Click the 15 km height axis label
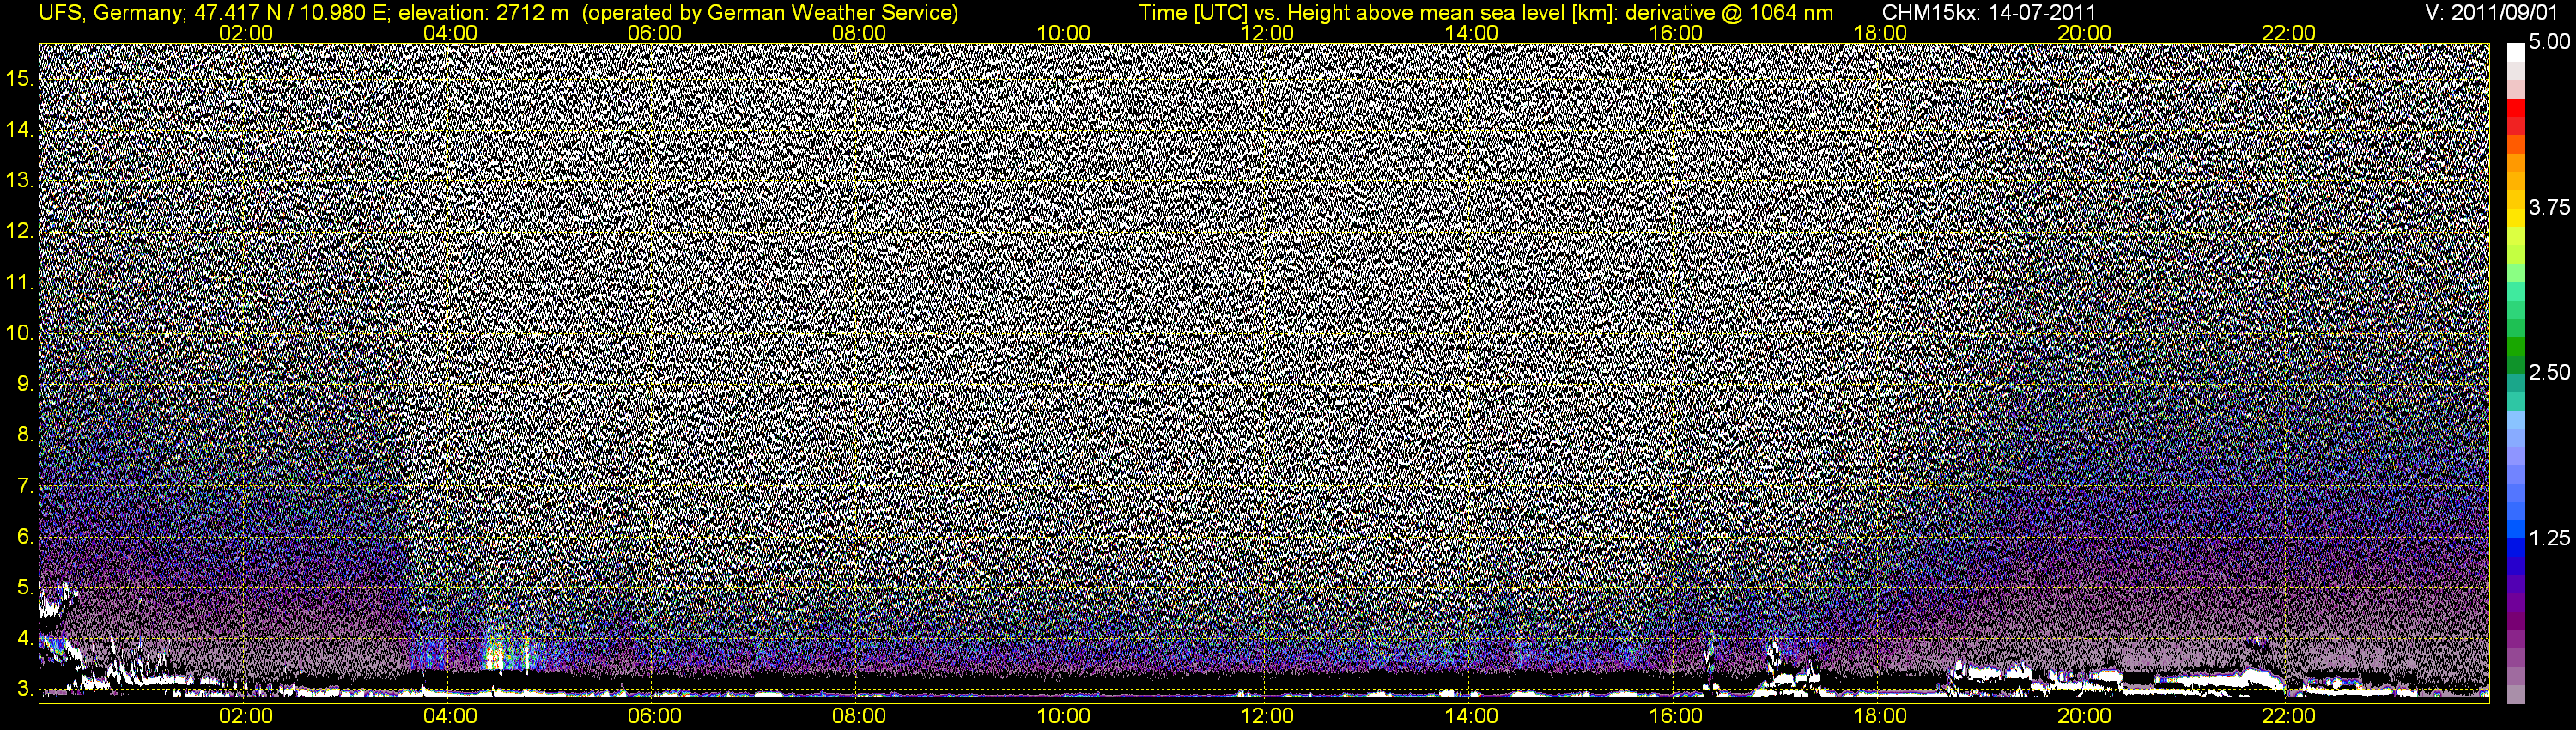This screenshot has height=730, width=2576. click(x=20, y=79)
